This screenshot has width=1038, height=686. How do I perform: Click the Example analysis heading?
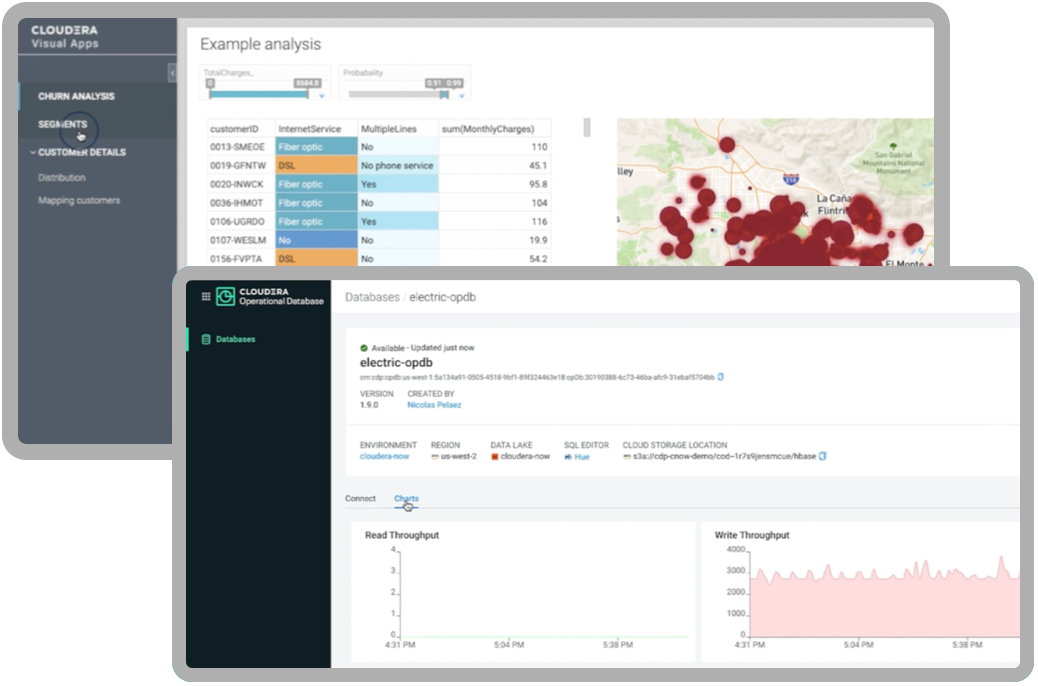260,44
